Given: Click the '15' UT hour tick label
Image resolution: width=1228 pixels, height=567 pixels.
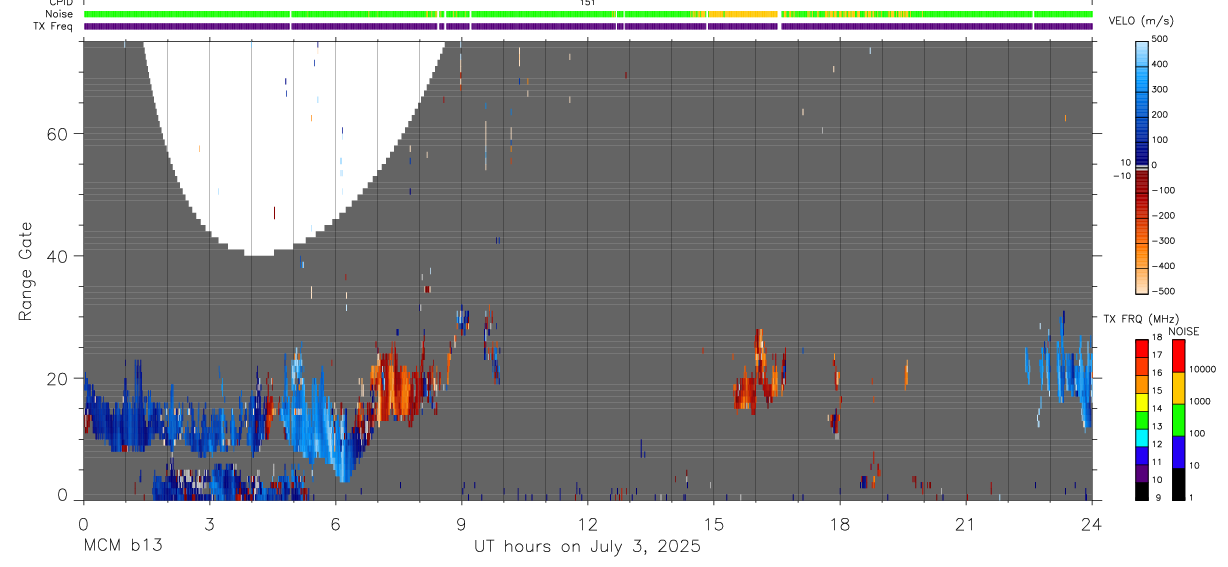Looking at the screenshot, I should 713,524.
